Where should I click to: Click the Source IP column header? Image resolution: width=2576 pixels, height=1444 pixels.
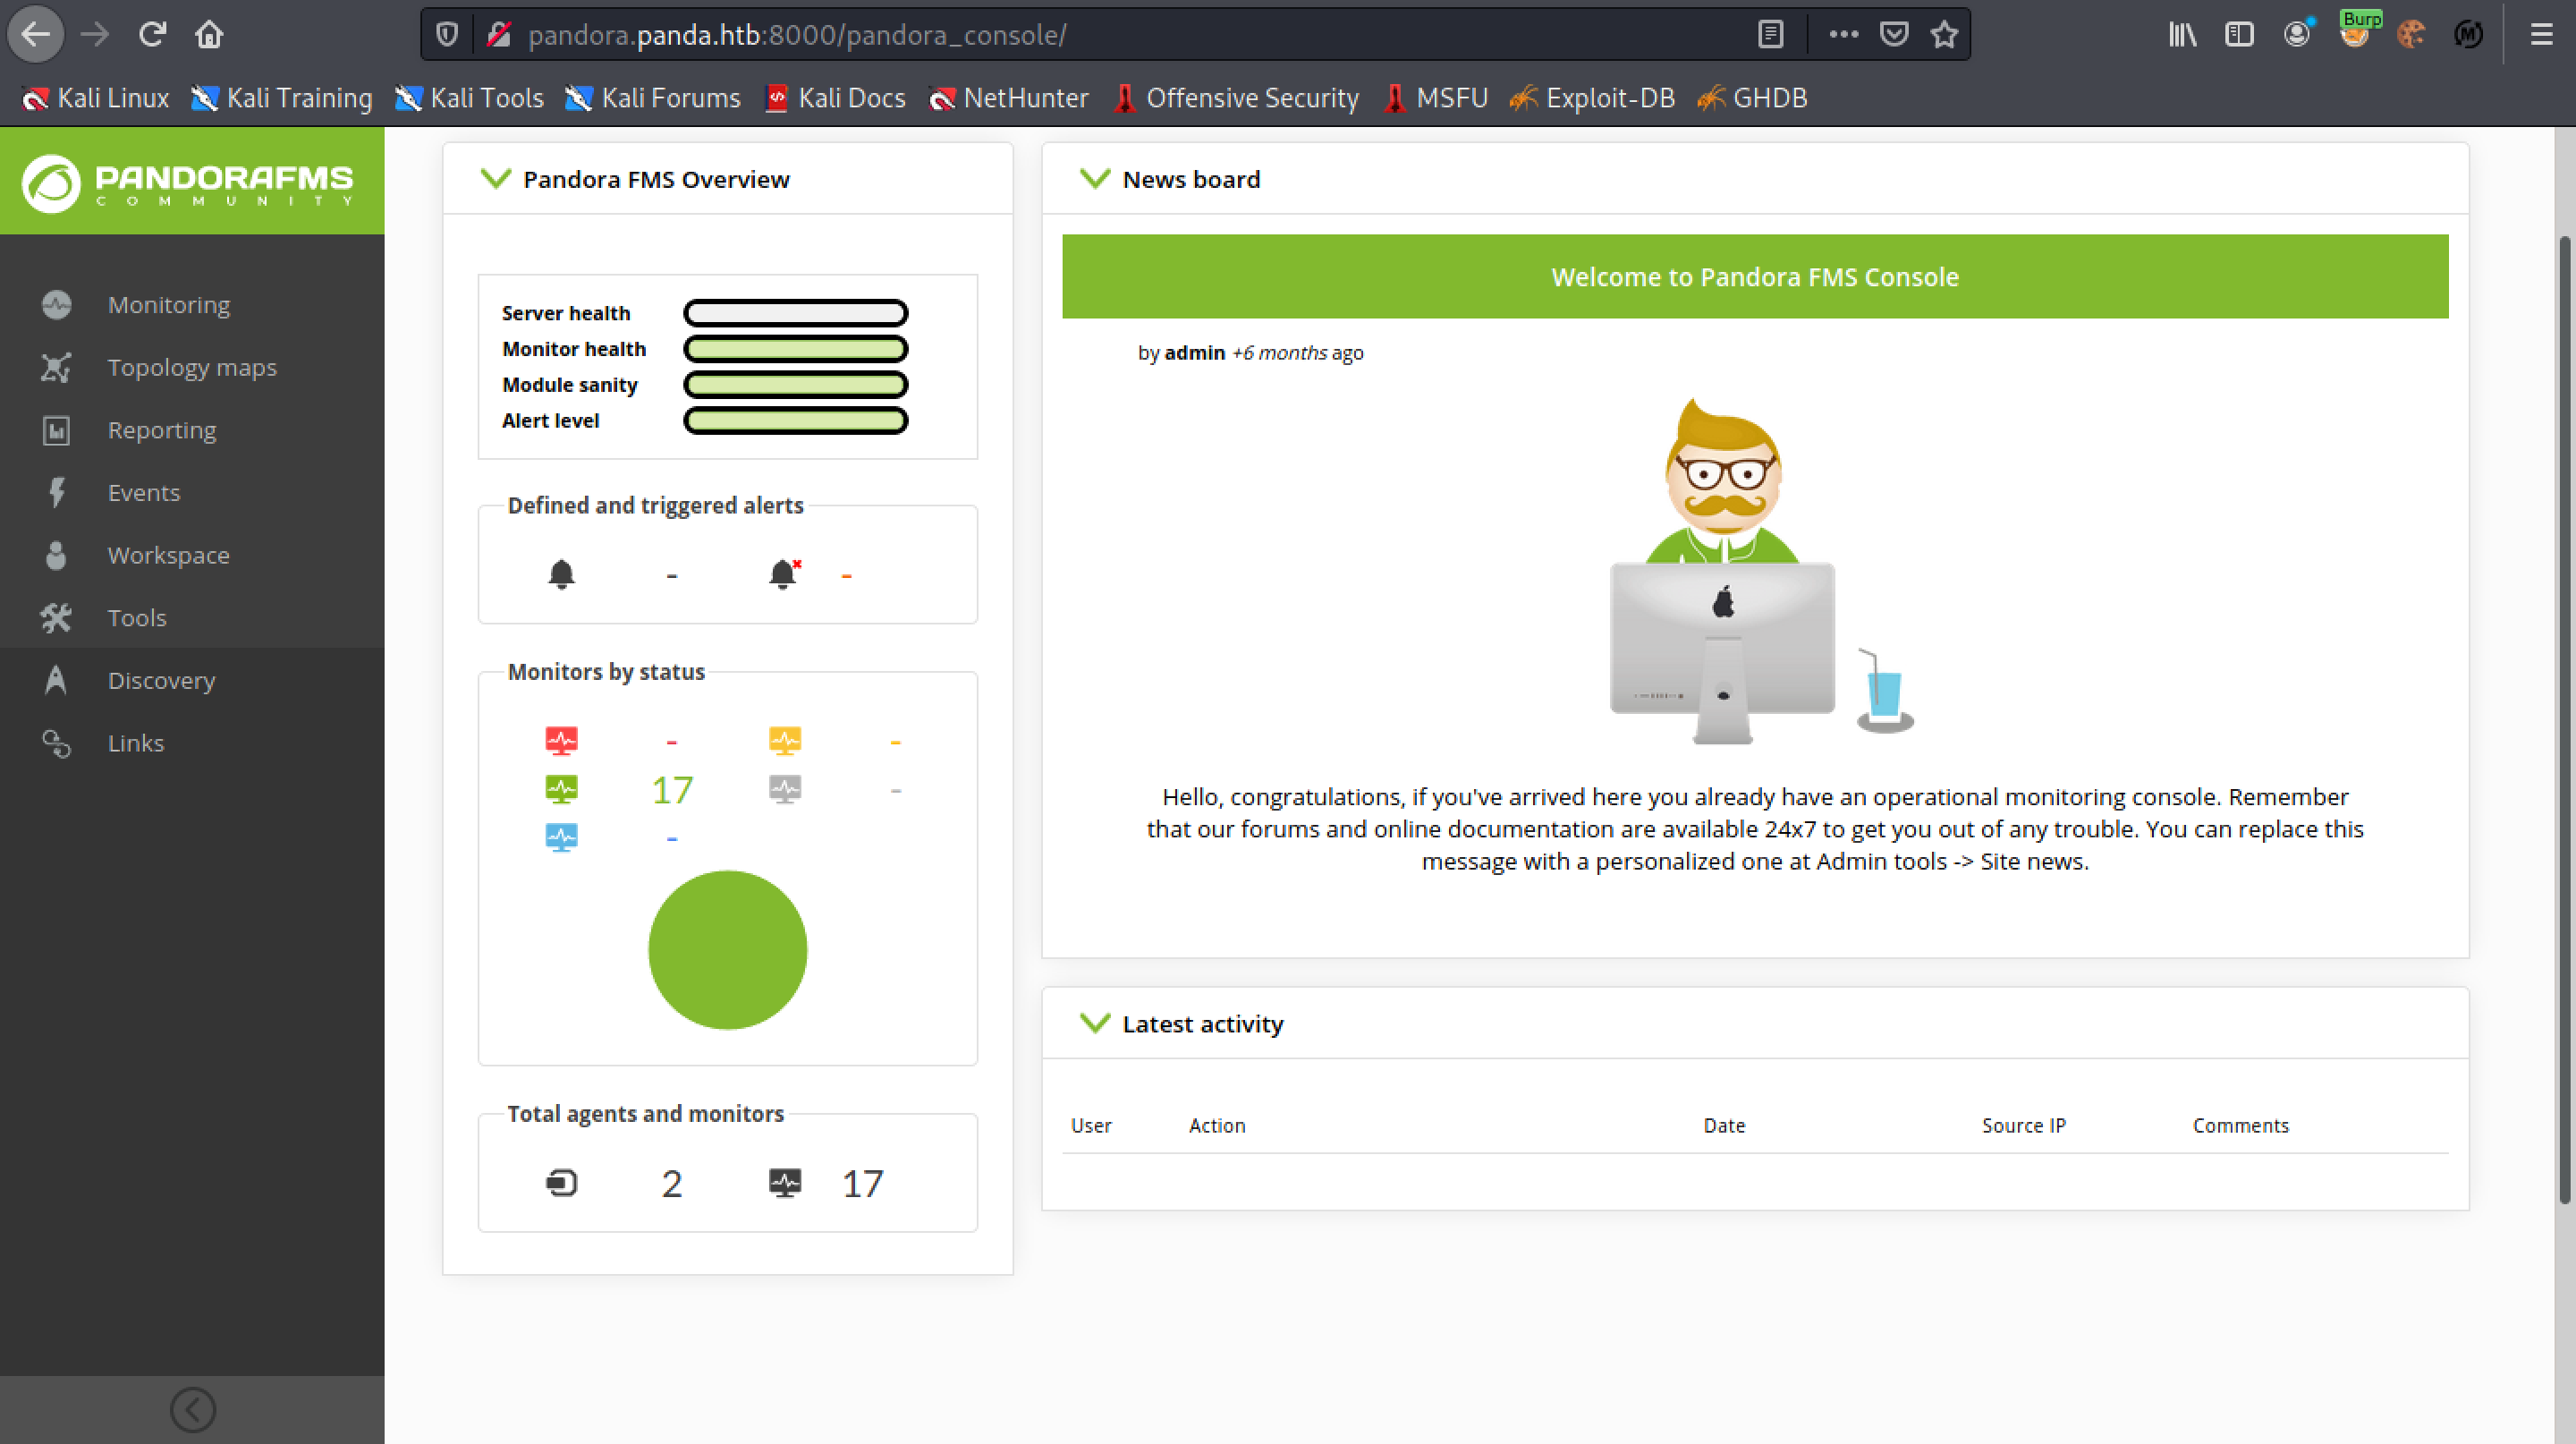tap(2023, 1126)
